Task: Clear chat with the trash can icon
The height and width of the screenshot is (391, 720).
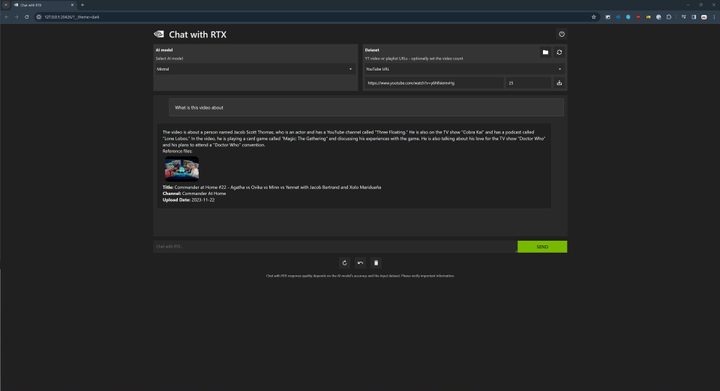Action: click(376, 263)
